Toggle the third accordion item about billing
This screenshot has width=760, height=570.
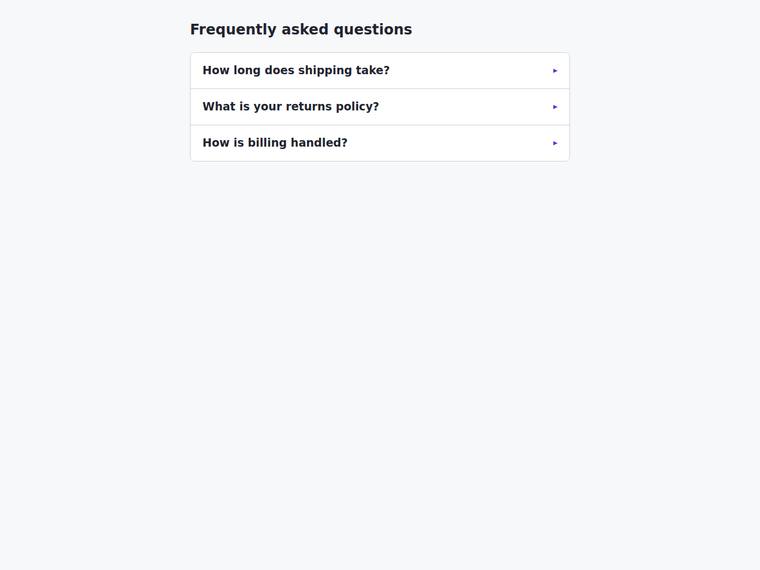380,143
